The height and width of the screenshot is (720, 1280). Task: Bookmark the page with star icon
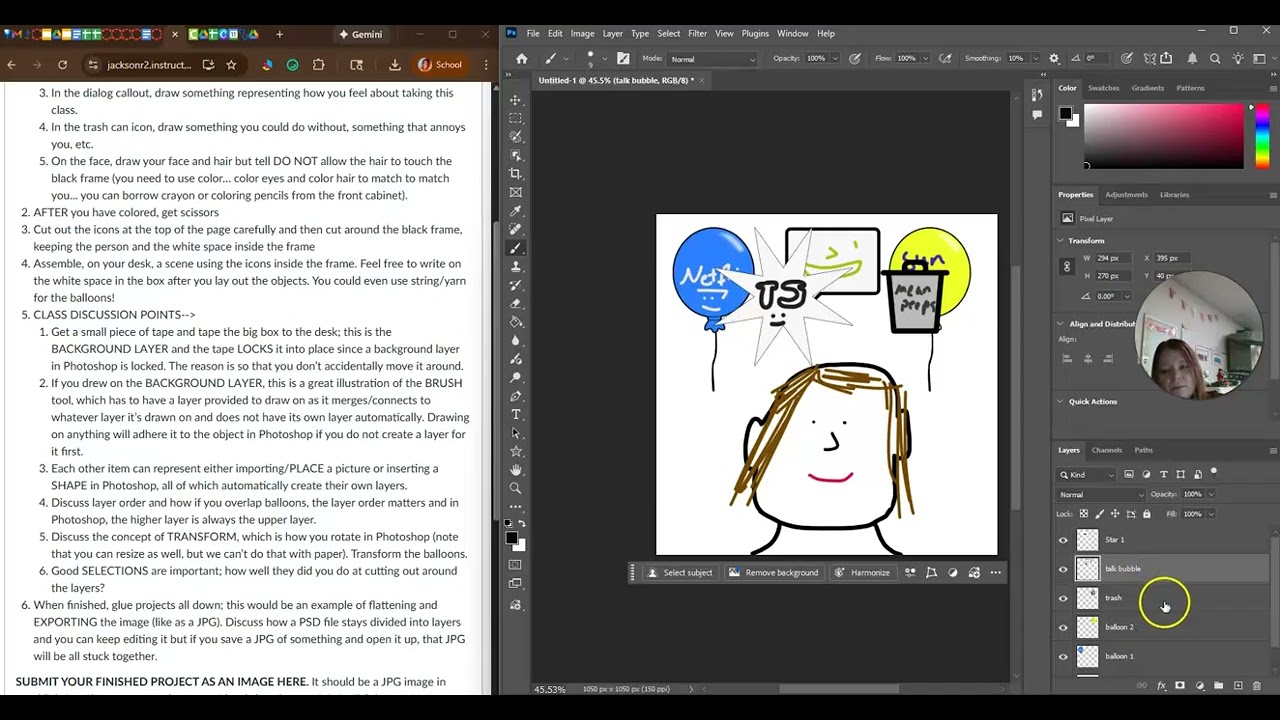[231, 65]
